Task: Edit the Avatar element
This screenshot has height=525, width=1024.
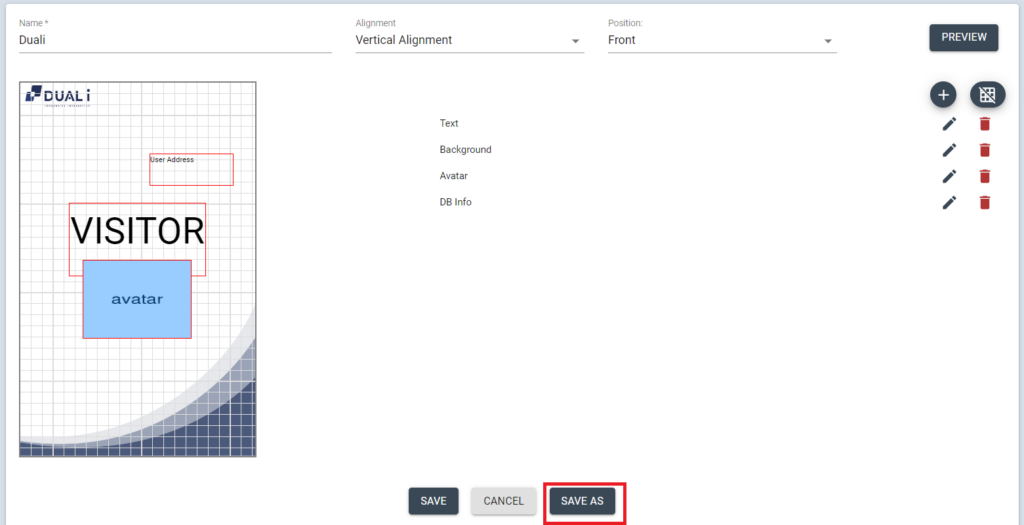Action: 949,176
